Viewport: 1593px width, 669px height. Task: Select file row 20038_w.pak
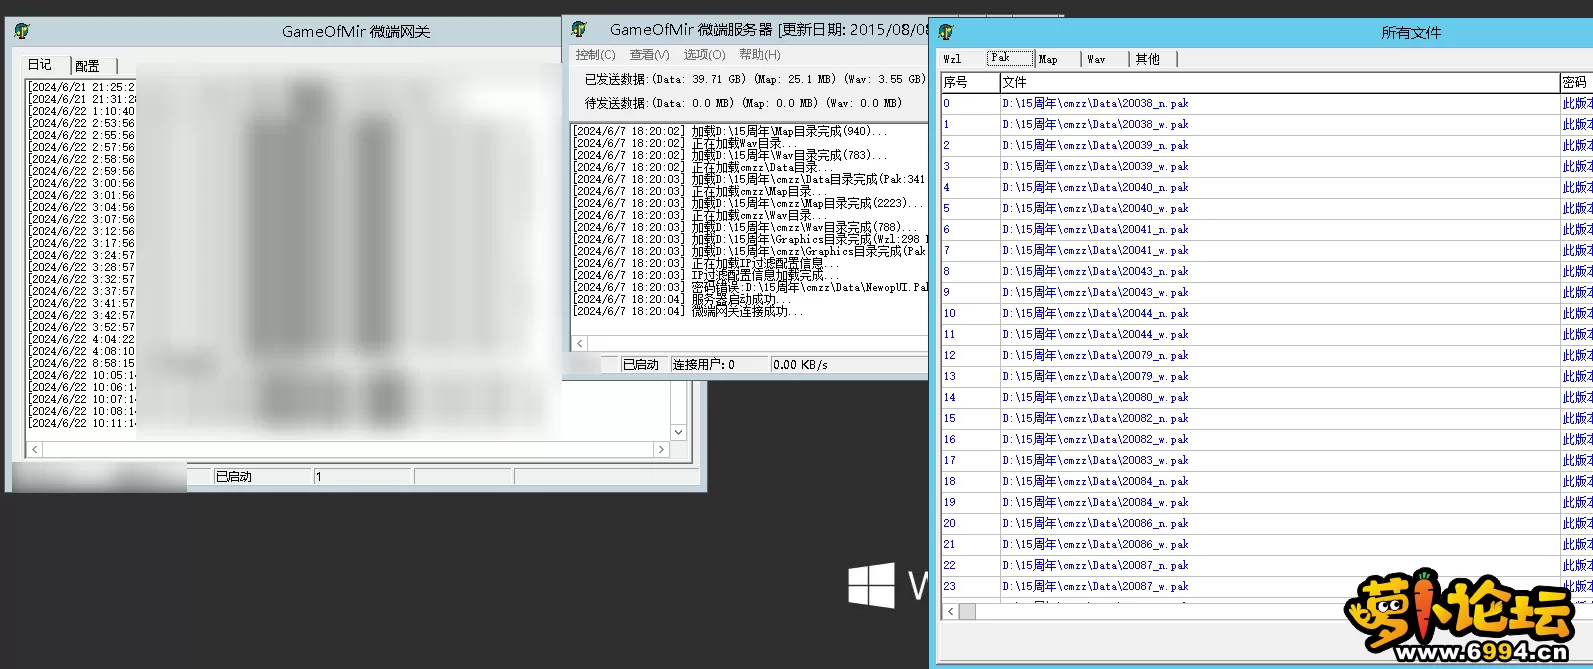(1266, 124)
